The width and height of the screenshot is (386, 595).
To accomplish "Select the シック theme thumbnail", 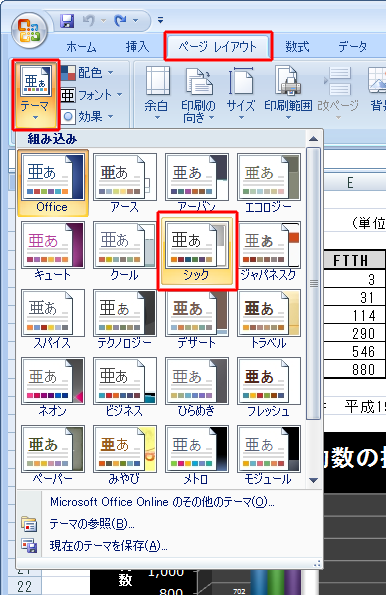I will 197,251.
